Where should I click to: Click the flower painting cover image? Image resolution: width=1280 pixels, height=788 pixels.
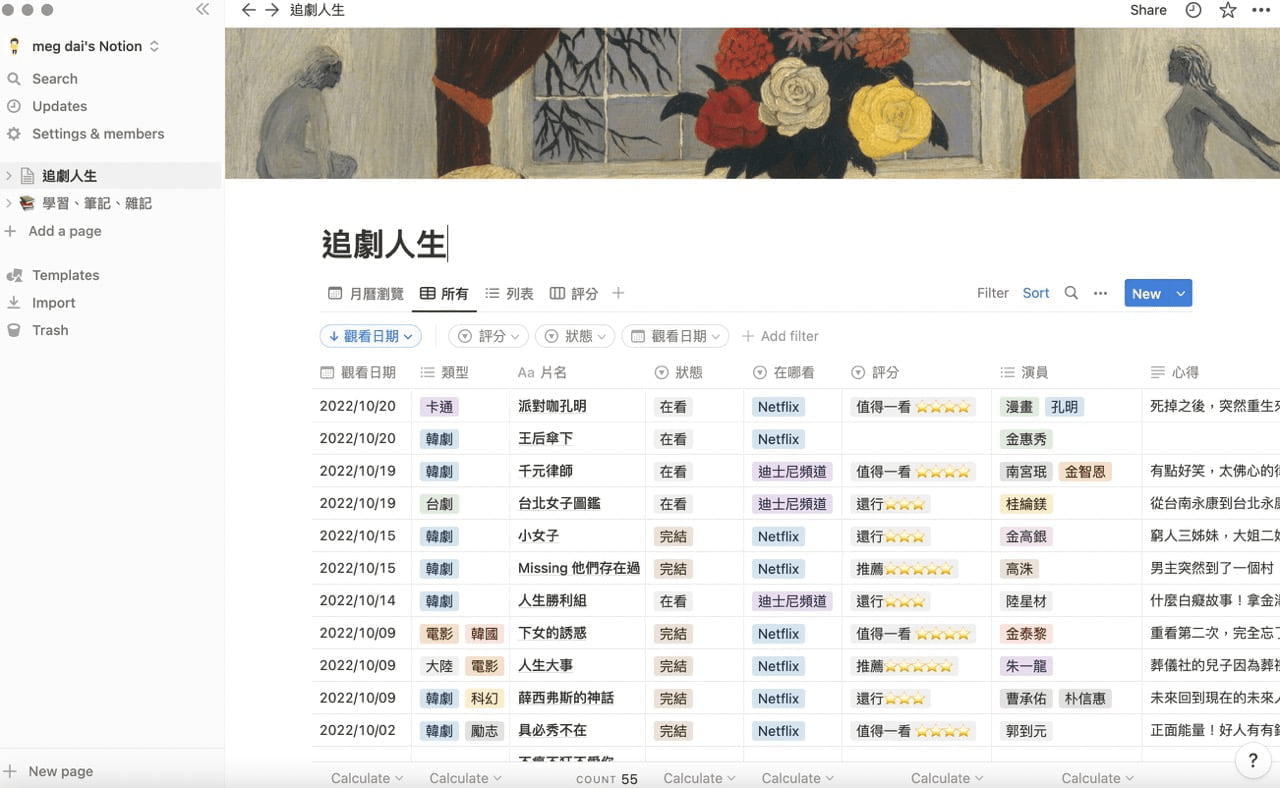752,103
